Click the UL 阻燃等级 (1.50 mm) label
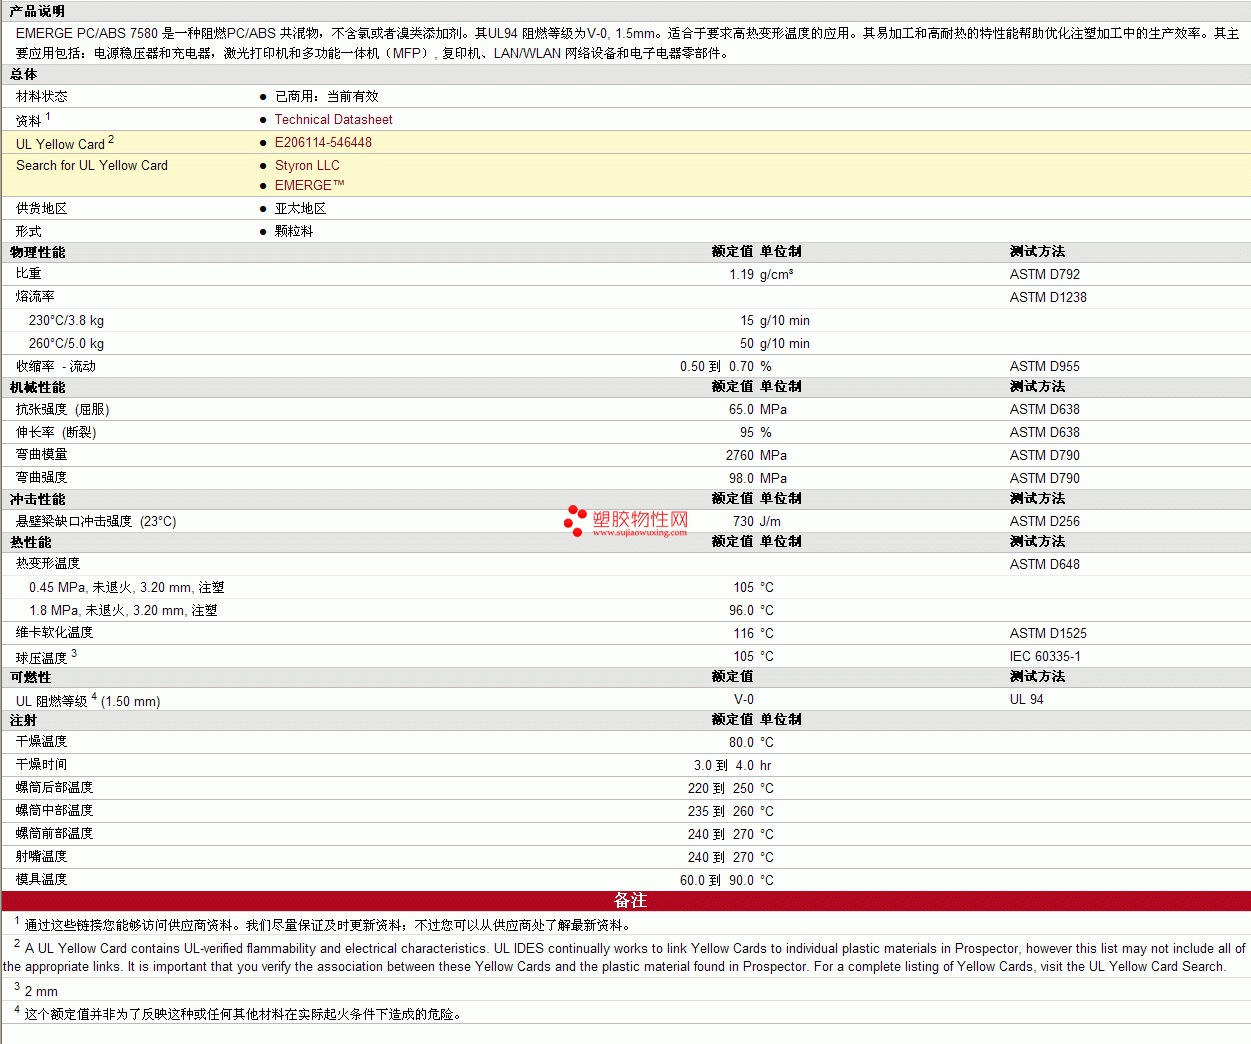Viewport: 1251px width, 1044px height. [88, 700]
